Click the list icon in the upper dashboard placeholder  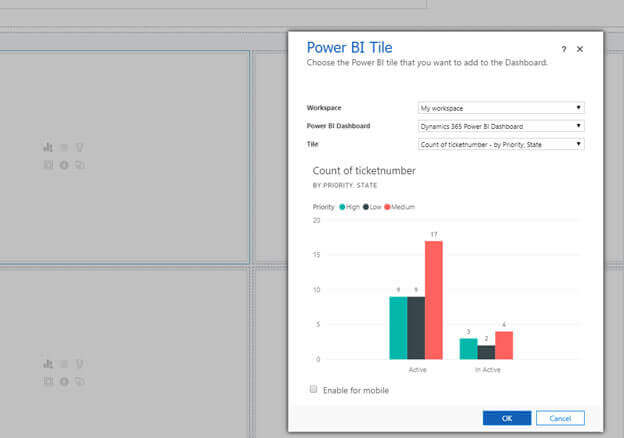click(x=64, y=148)
